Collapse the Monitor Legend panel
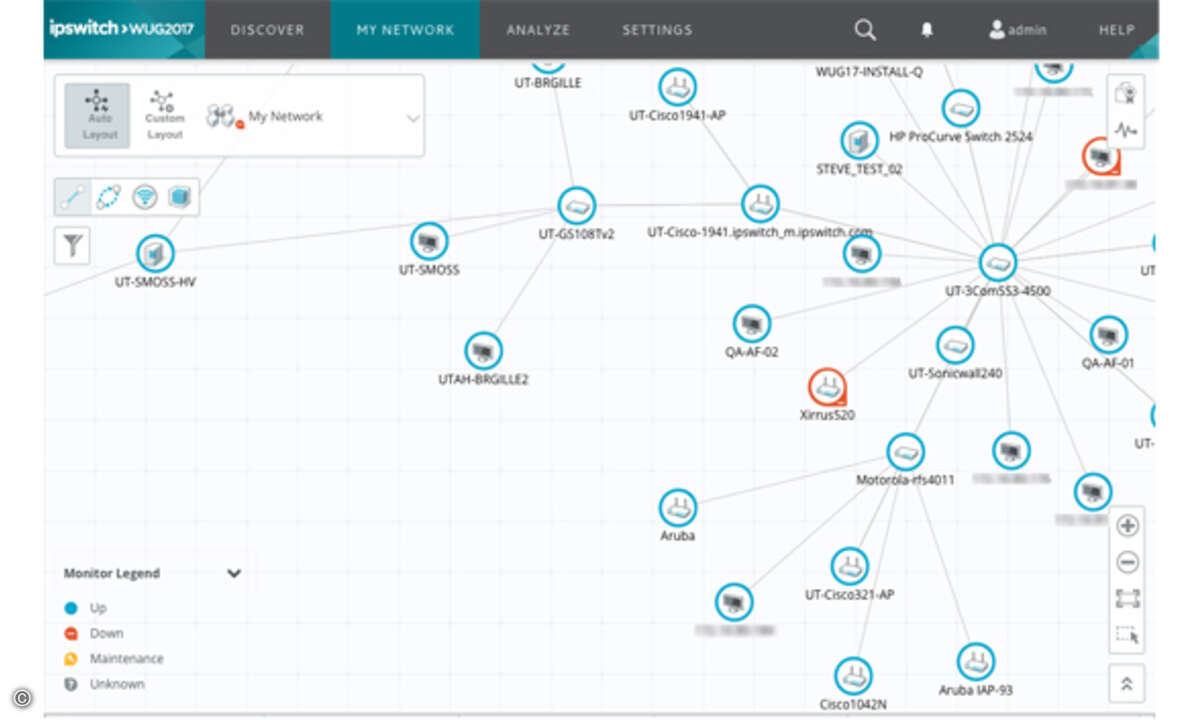The width and height of the screenshot is (1200, 720). [x=234, y=574]
